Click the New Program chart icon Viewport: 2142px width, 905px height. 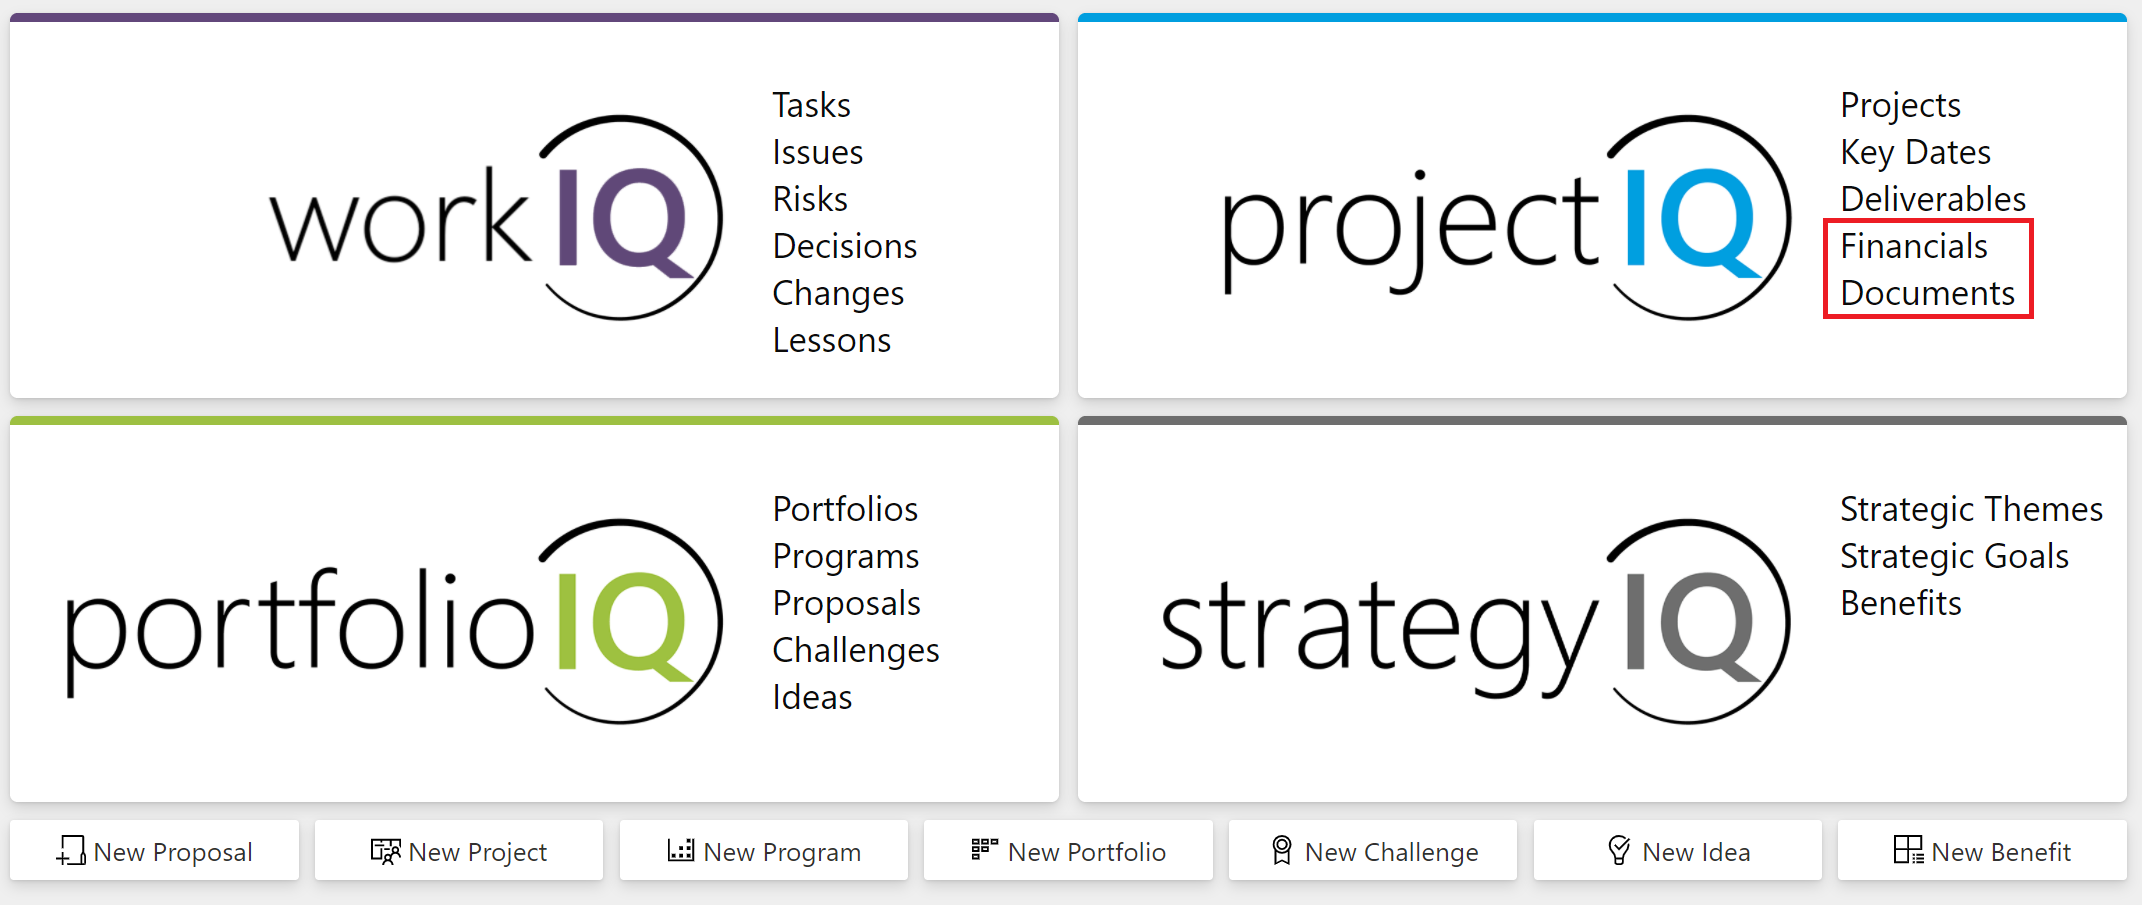click(681, 850)
